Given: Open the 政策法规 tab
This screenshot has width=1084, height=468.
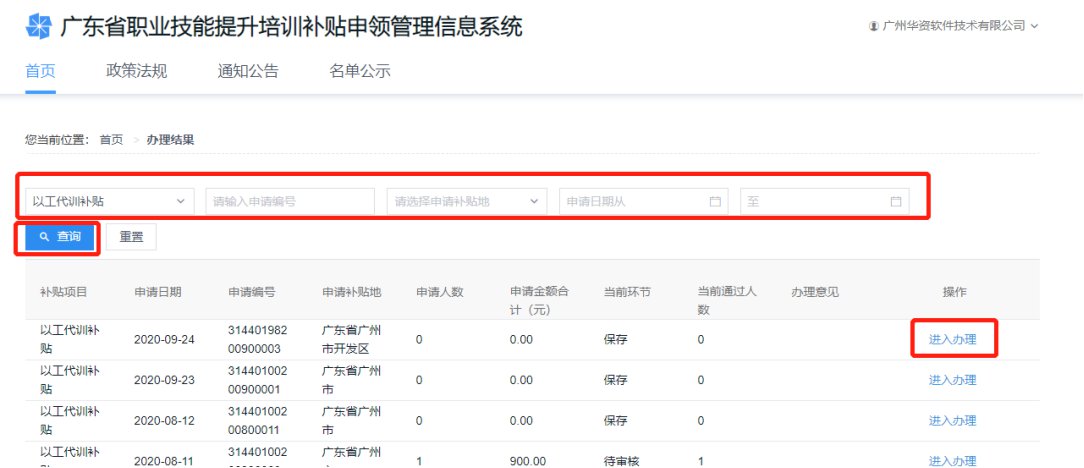Looking at the screenshot, I should pyautogui.click(x=136, y=71).
